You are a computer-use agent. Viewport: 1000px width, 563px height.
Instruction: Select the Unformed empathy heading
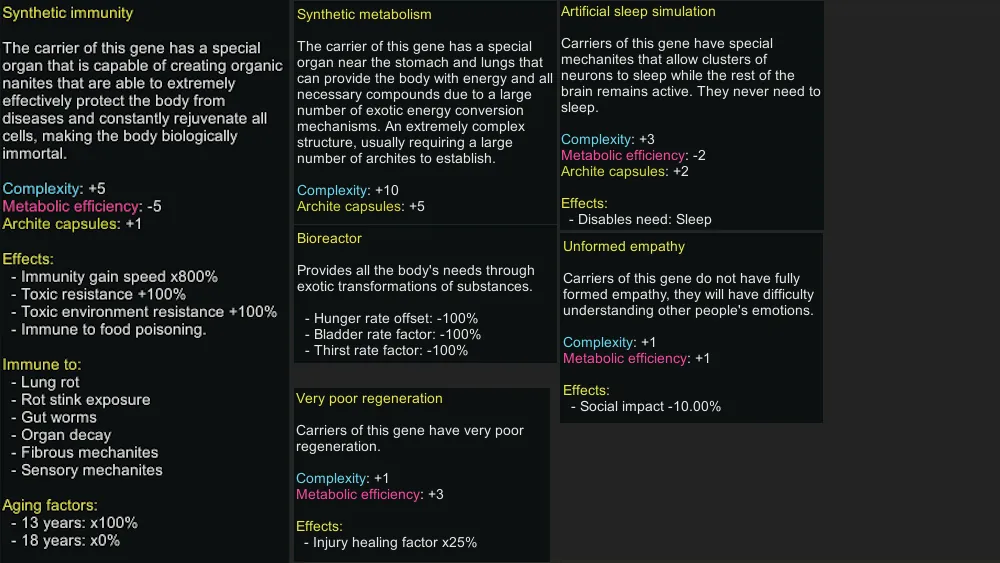(x=624, y=246)
